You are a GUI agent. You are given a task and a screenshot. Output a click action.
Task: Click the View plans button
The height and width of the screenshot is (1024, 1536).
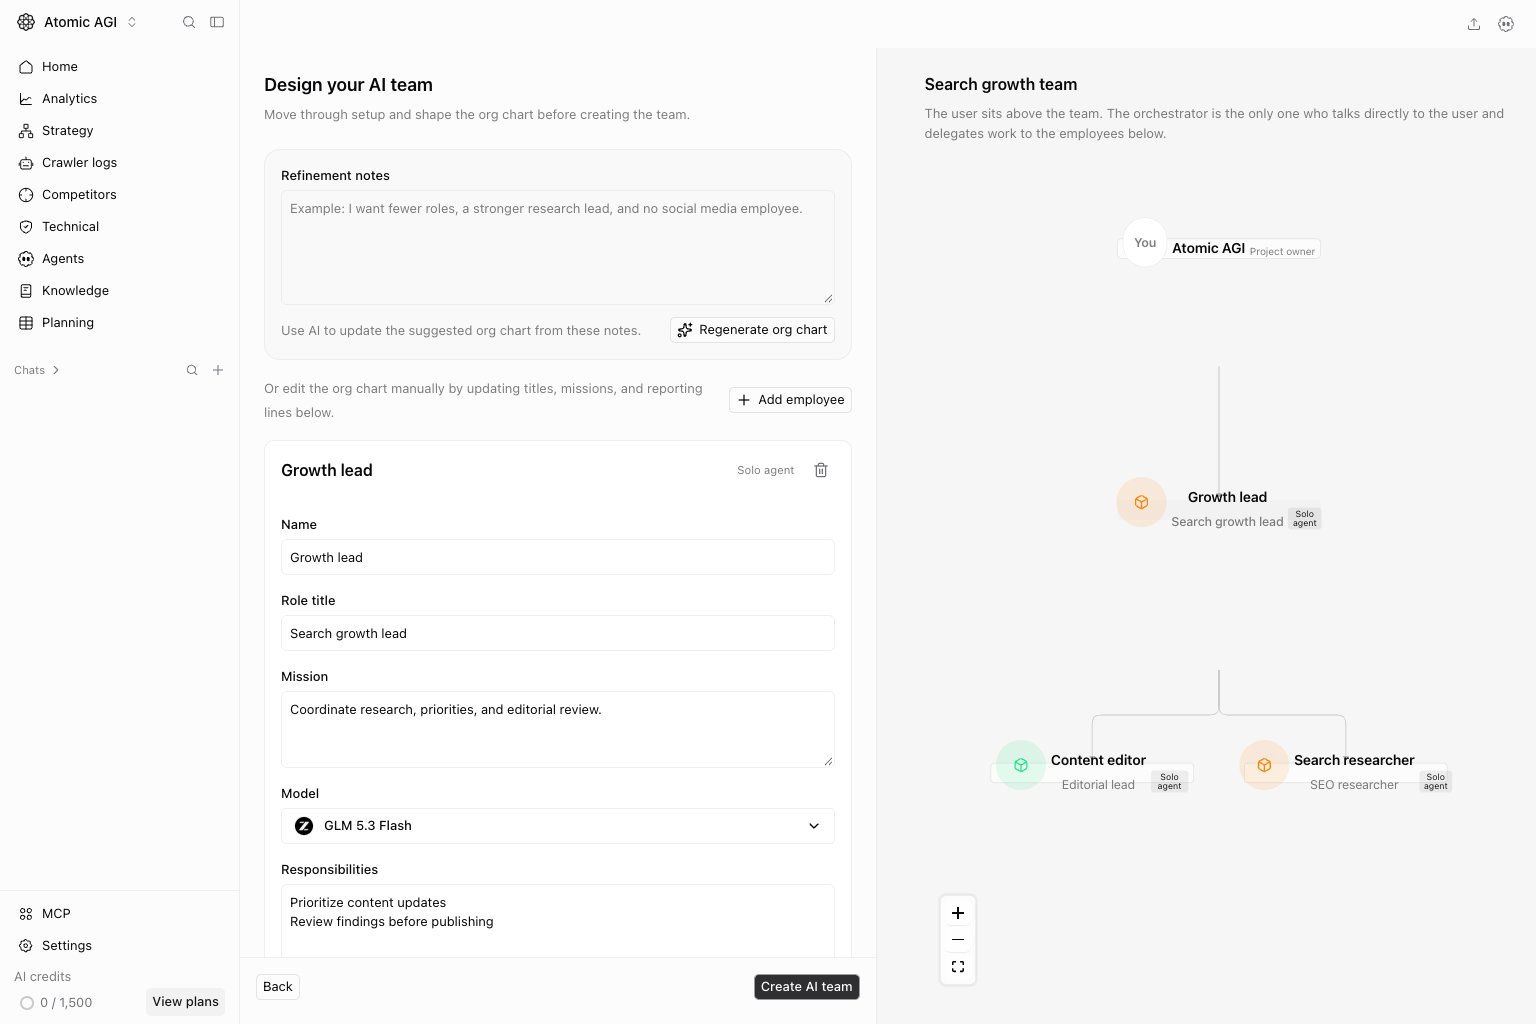[x=185, y=1002]
